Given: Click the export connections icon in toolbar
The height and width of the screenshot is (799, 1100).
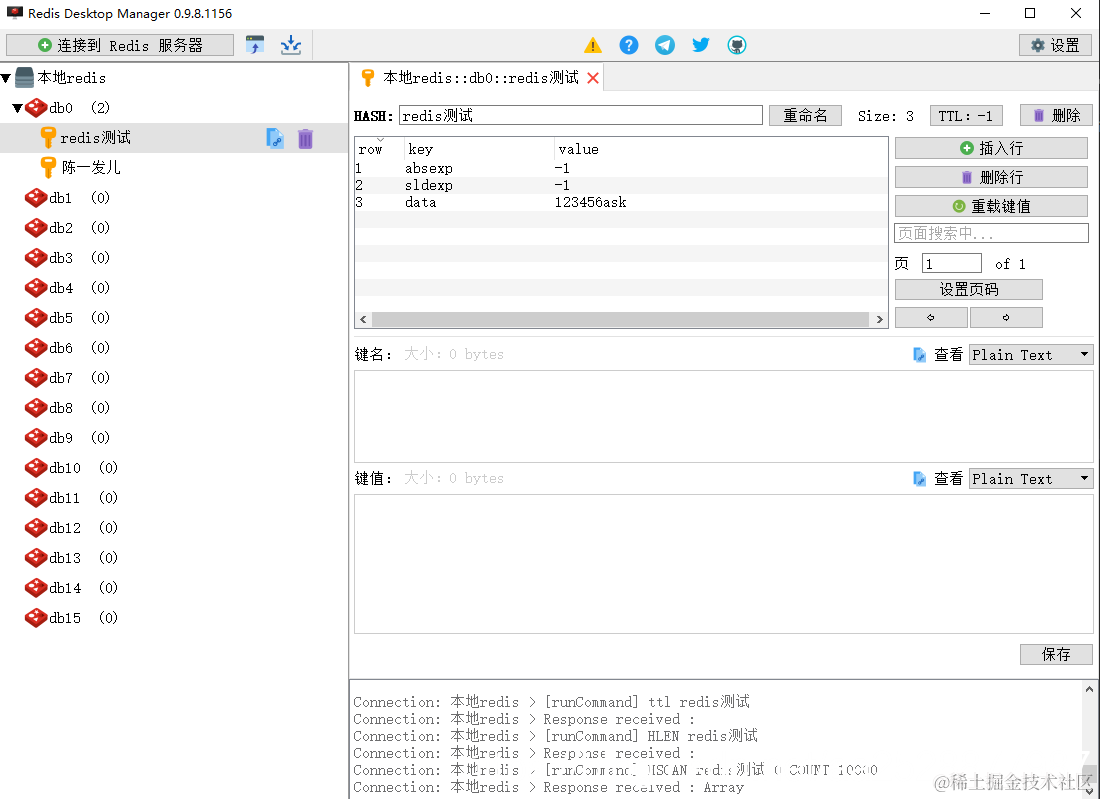Looking at the screenshot, I should [290, 45].
